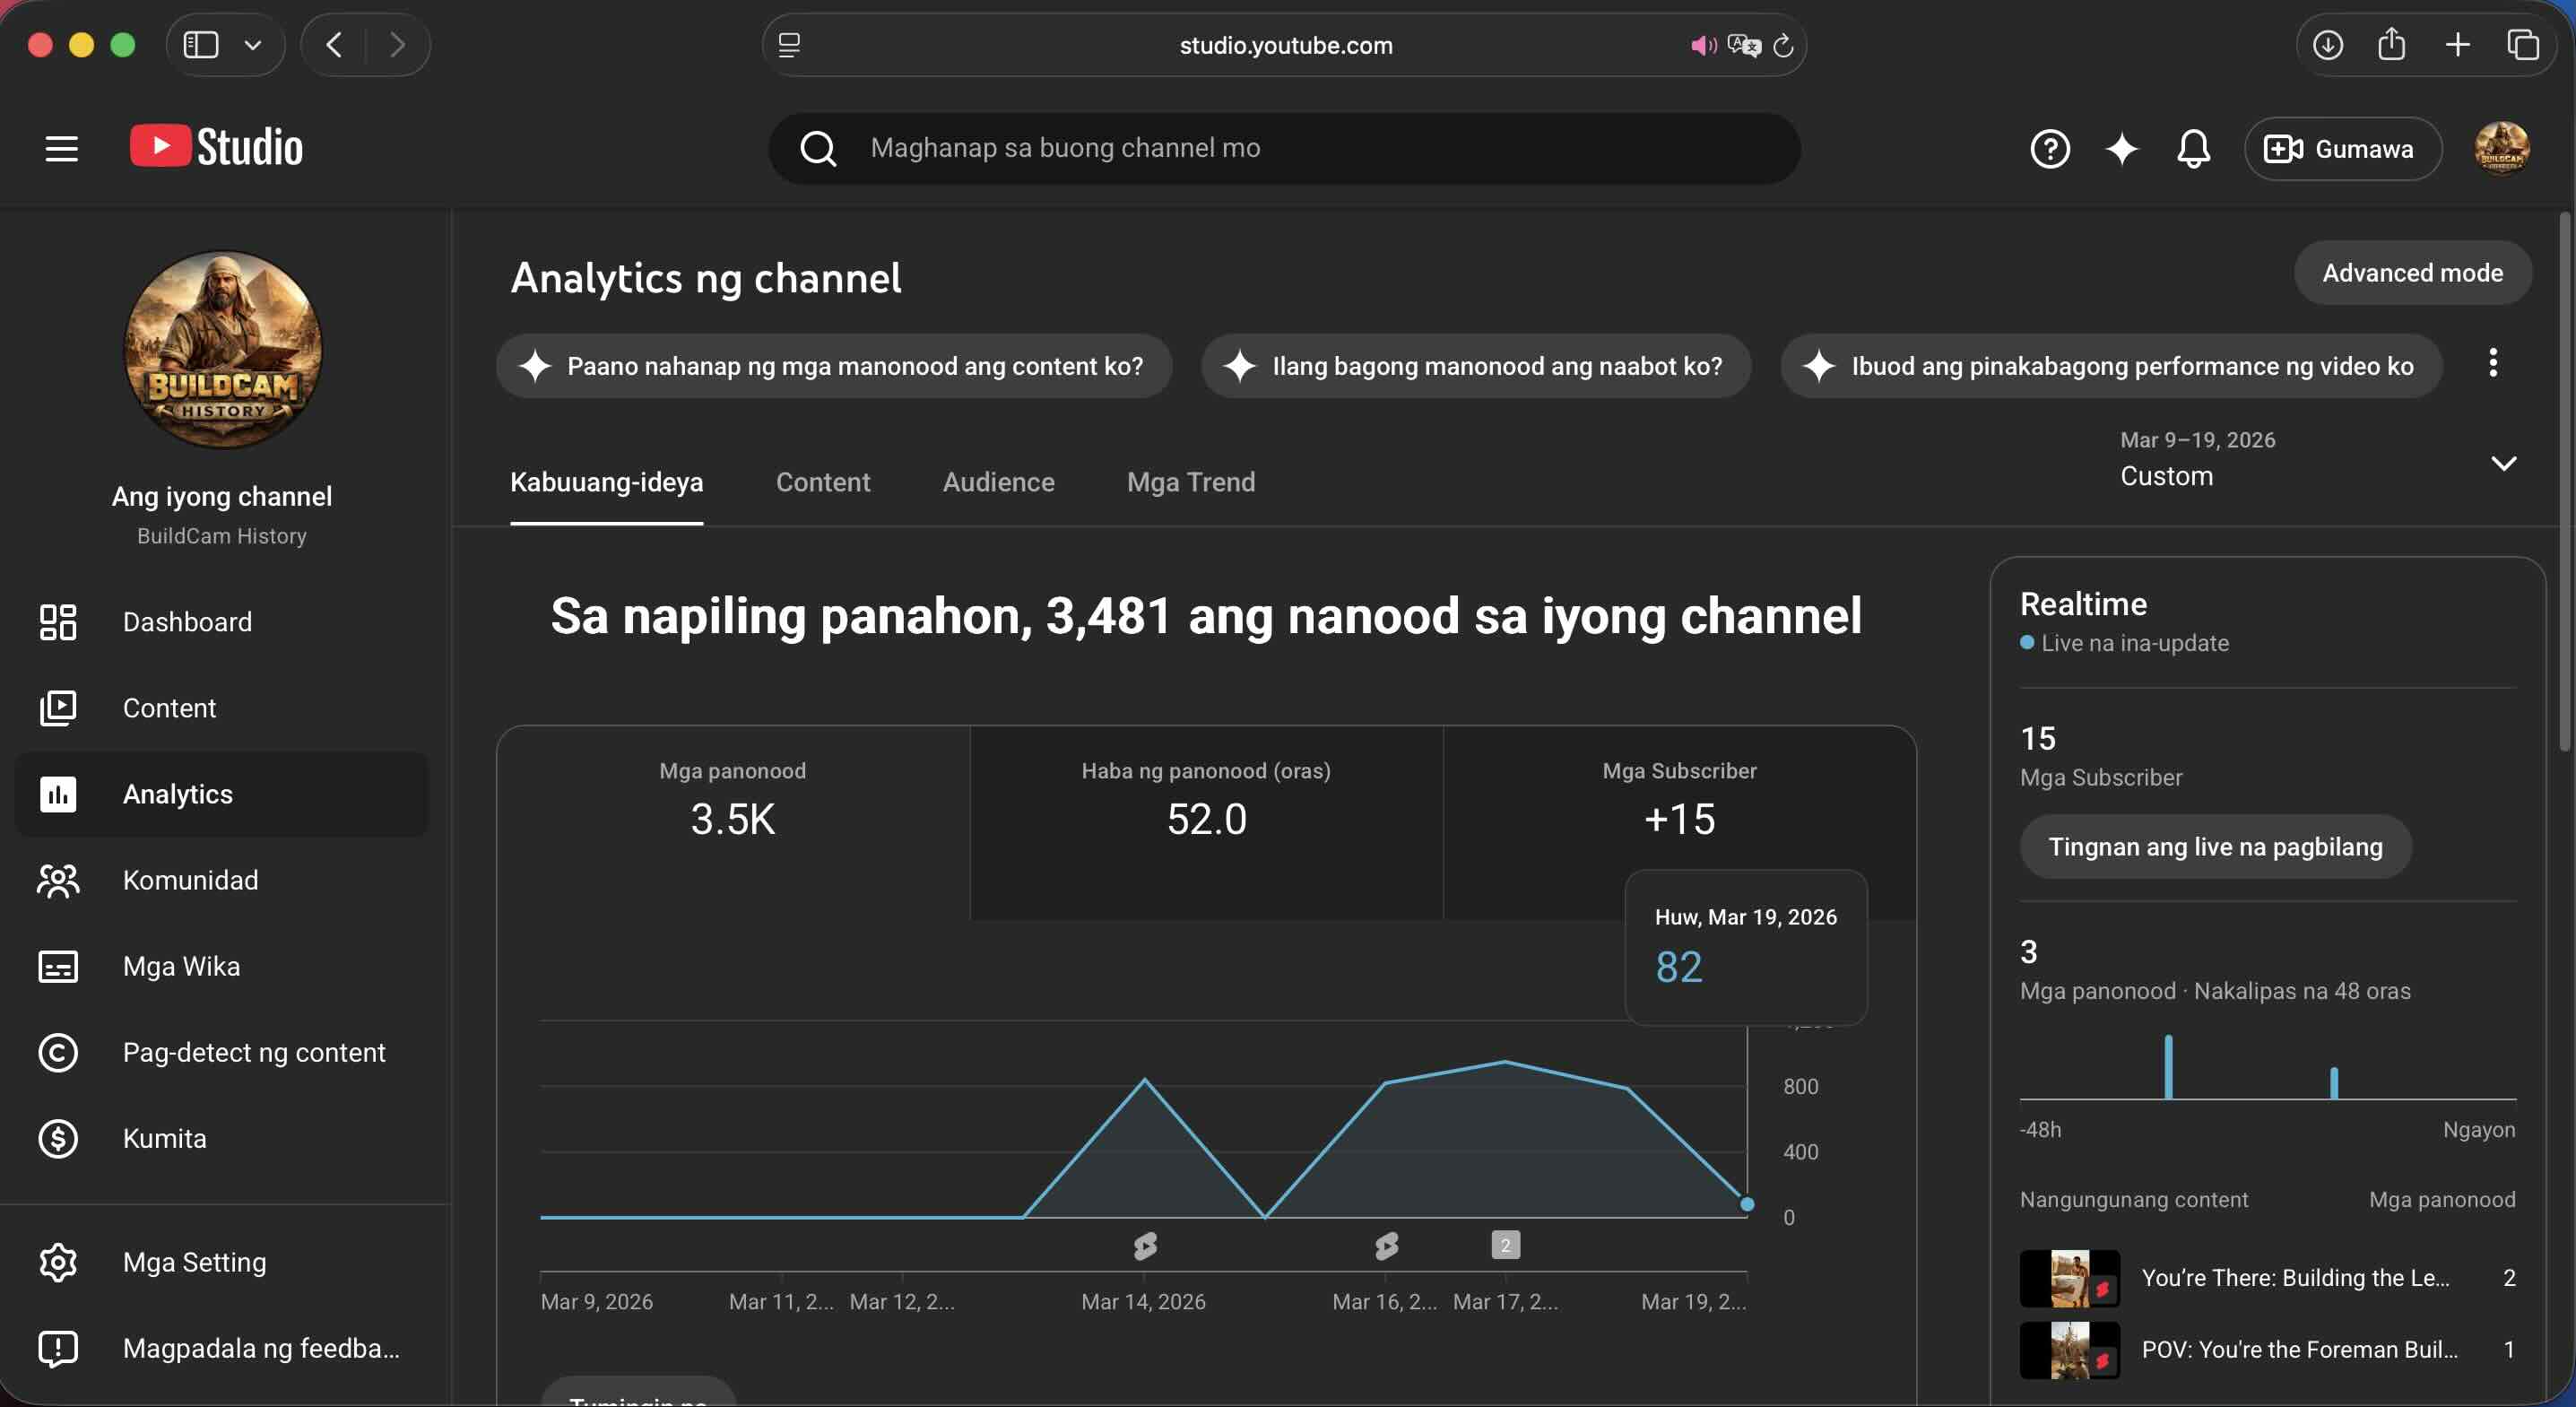The width and height of the screenshot is (2576, 1407).
Task: Click Magpadala ng feedback icon
Action: pos(58,1348)
